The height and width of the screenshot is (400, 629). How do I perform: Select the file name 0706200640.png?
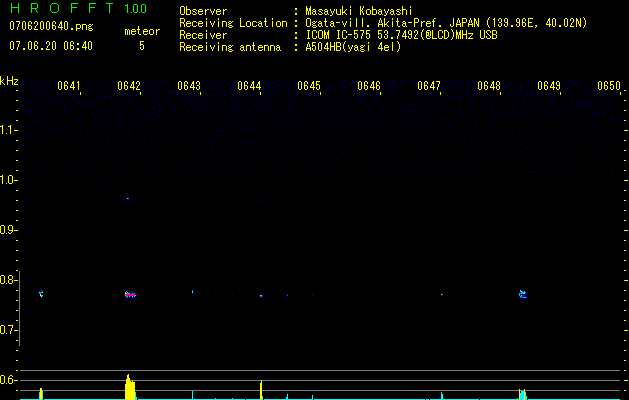(51, 26)
